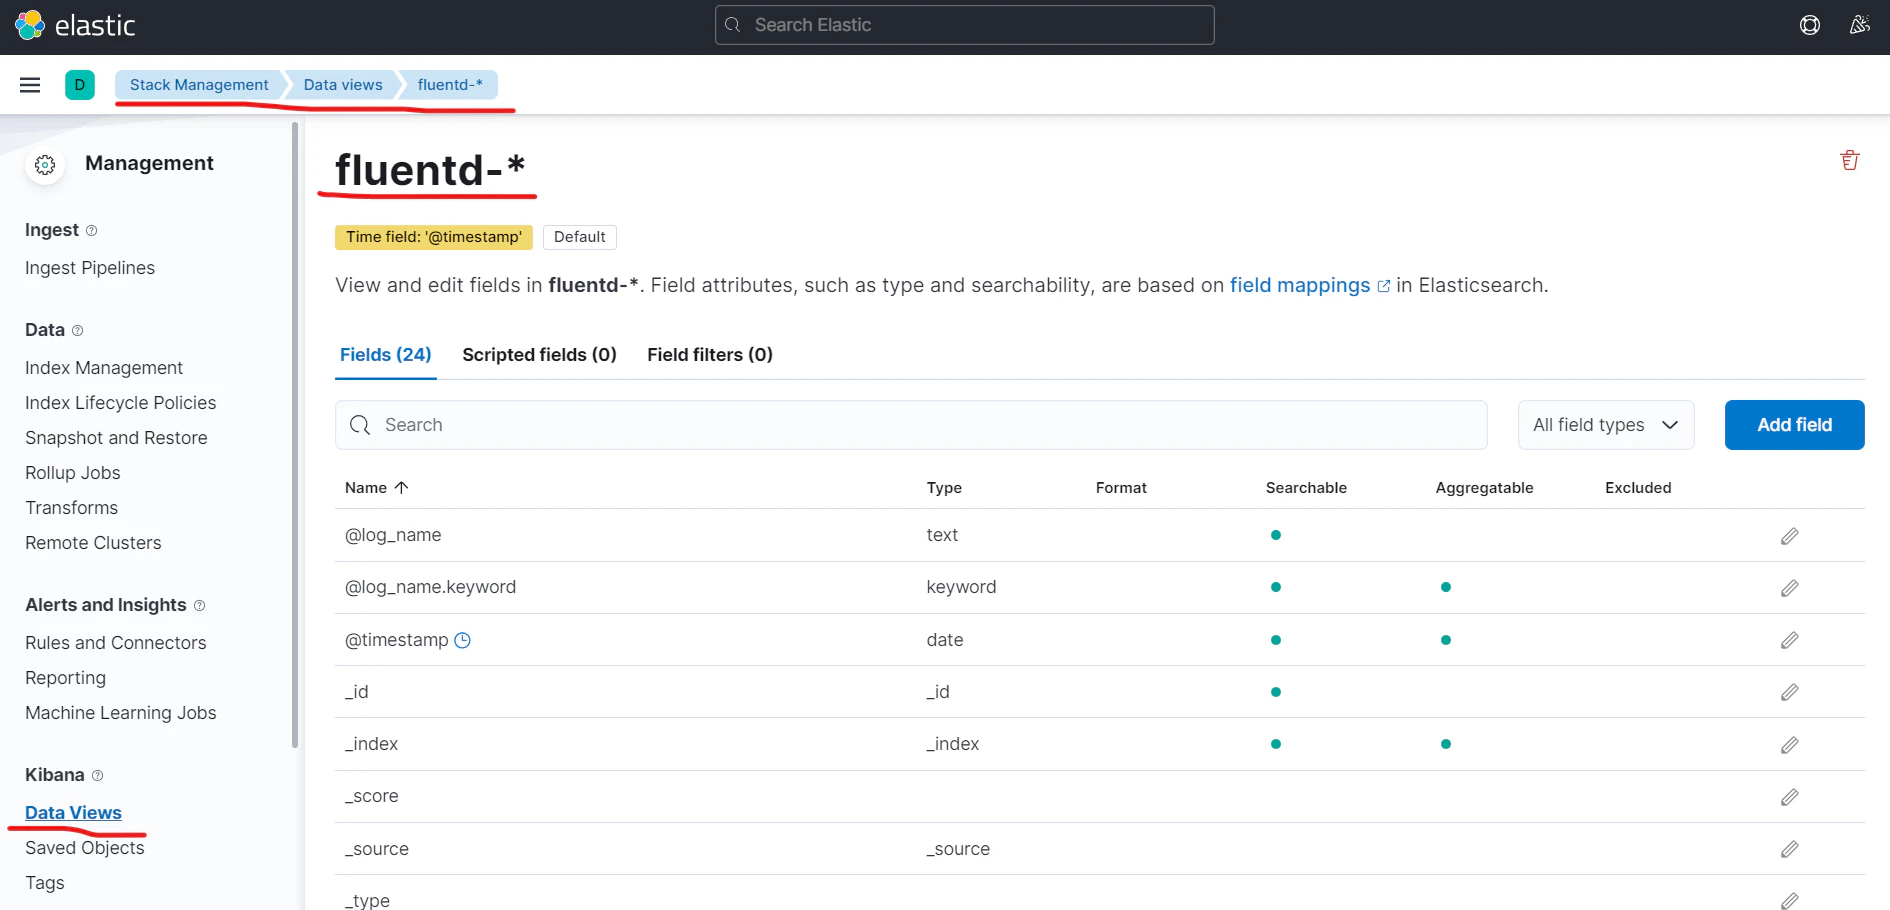Image resolution: width=1890 pixels, height=910 pixels.
Task: Sort by the Type column header
Action: [x=944, y=488]
